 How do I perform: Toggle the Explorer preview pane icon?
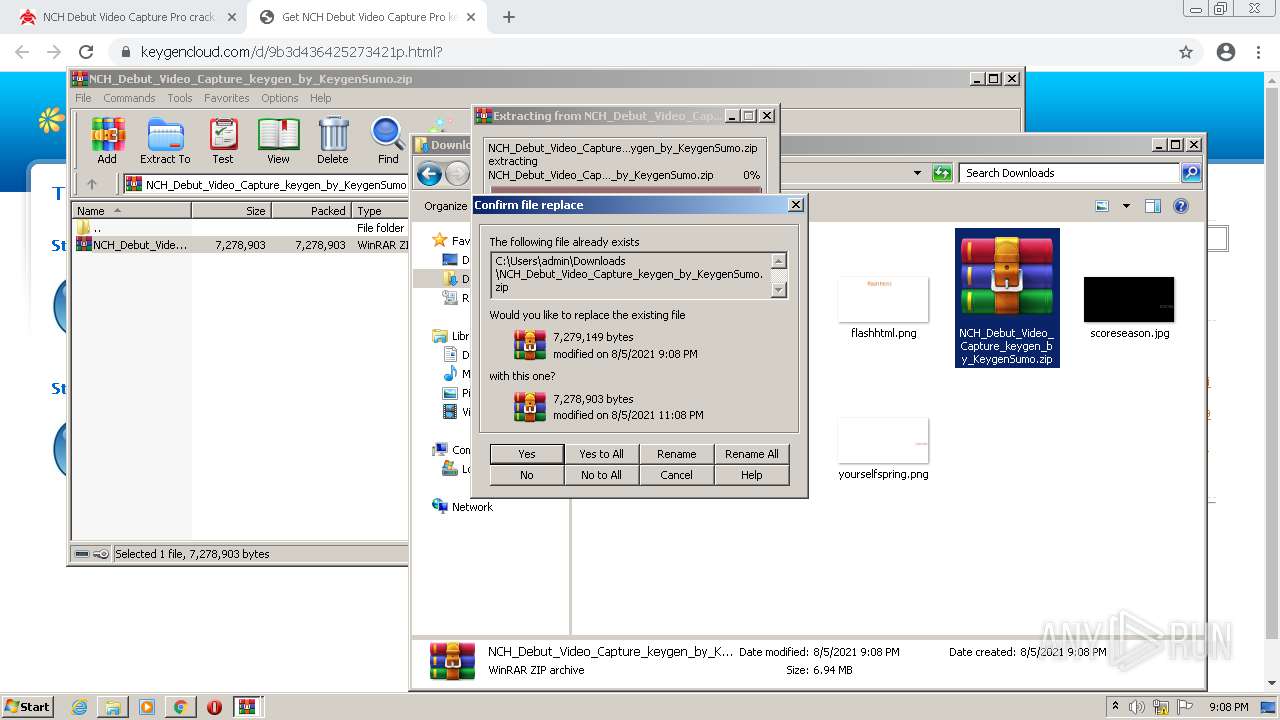click(1153, 206)
